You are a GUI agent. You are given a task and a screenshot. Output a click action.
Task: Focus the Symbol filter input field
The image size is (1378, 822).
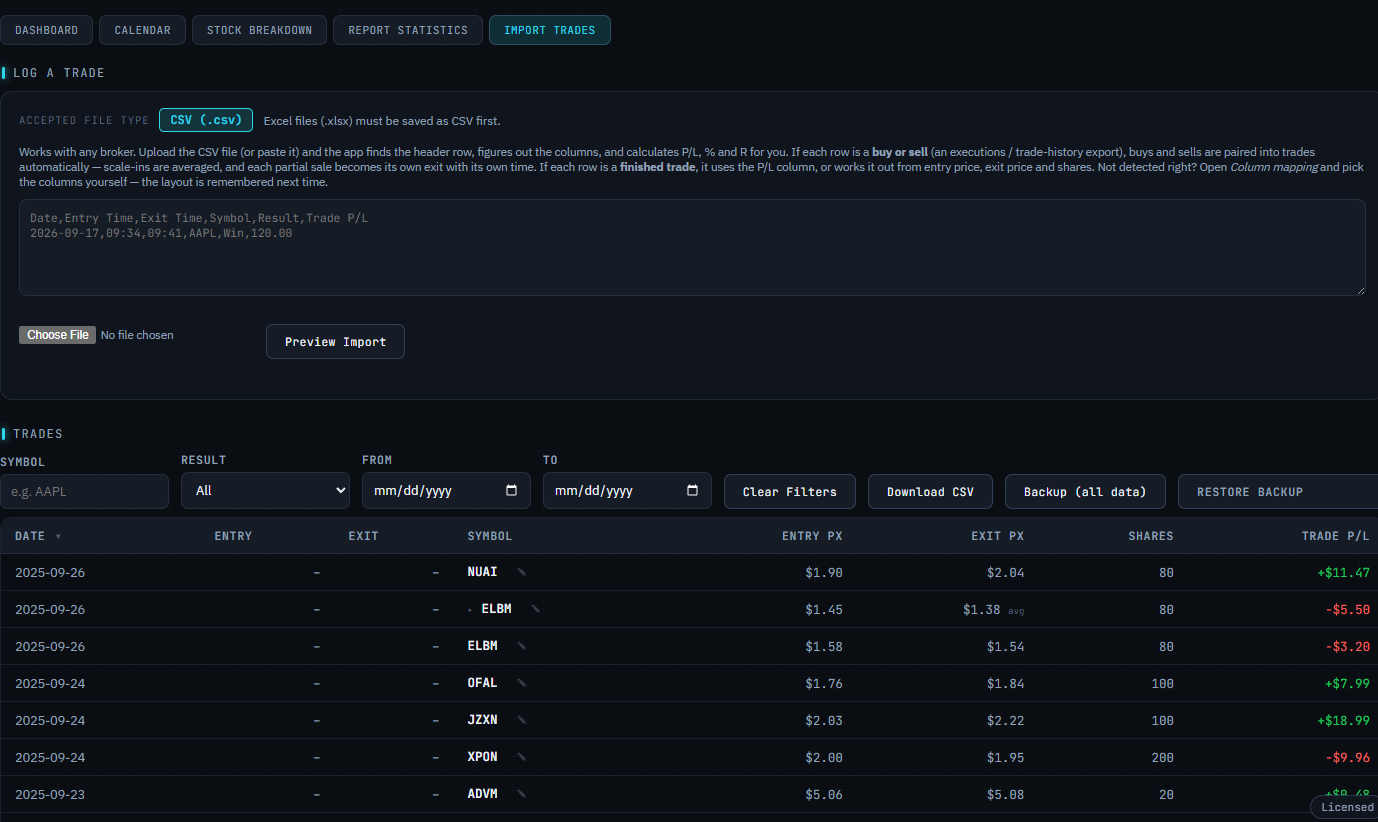tap(84, 491)
